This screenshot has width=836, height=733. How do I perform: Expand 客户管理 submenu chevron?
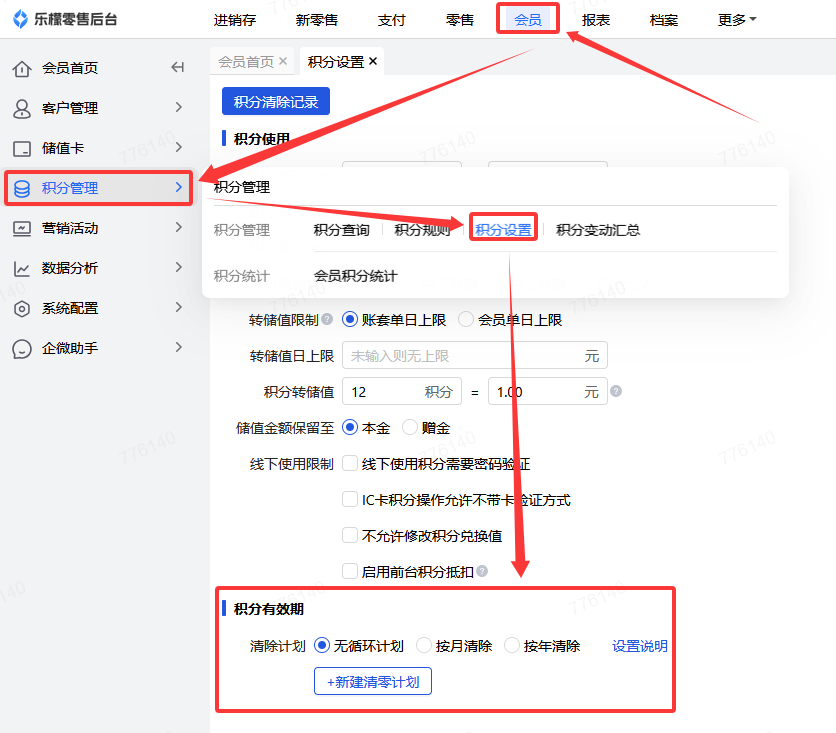click(x=179, y=107)
